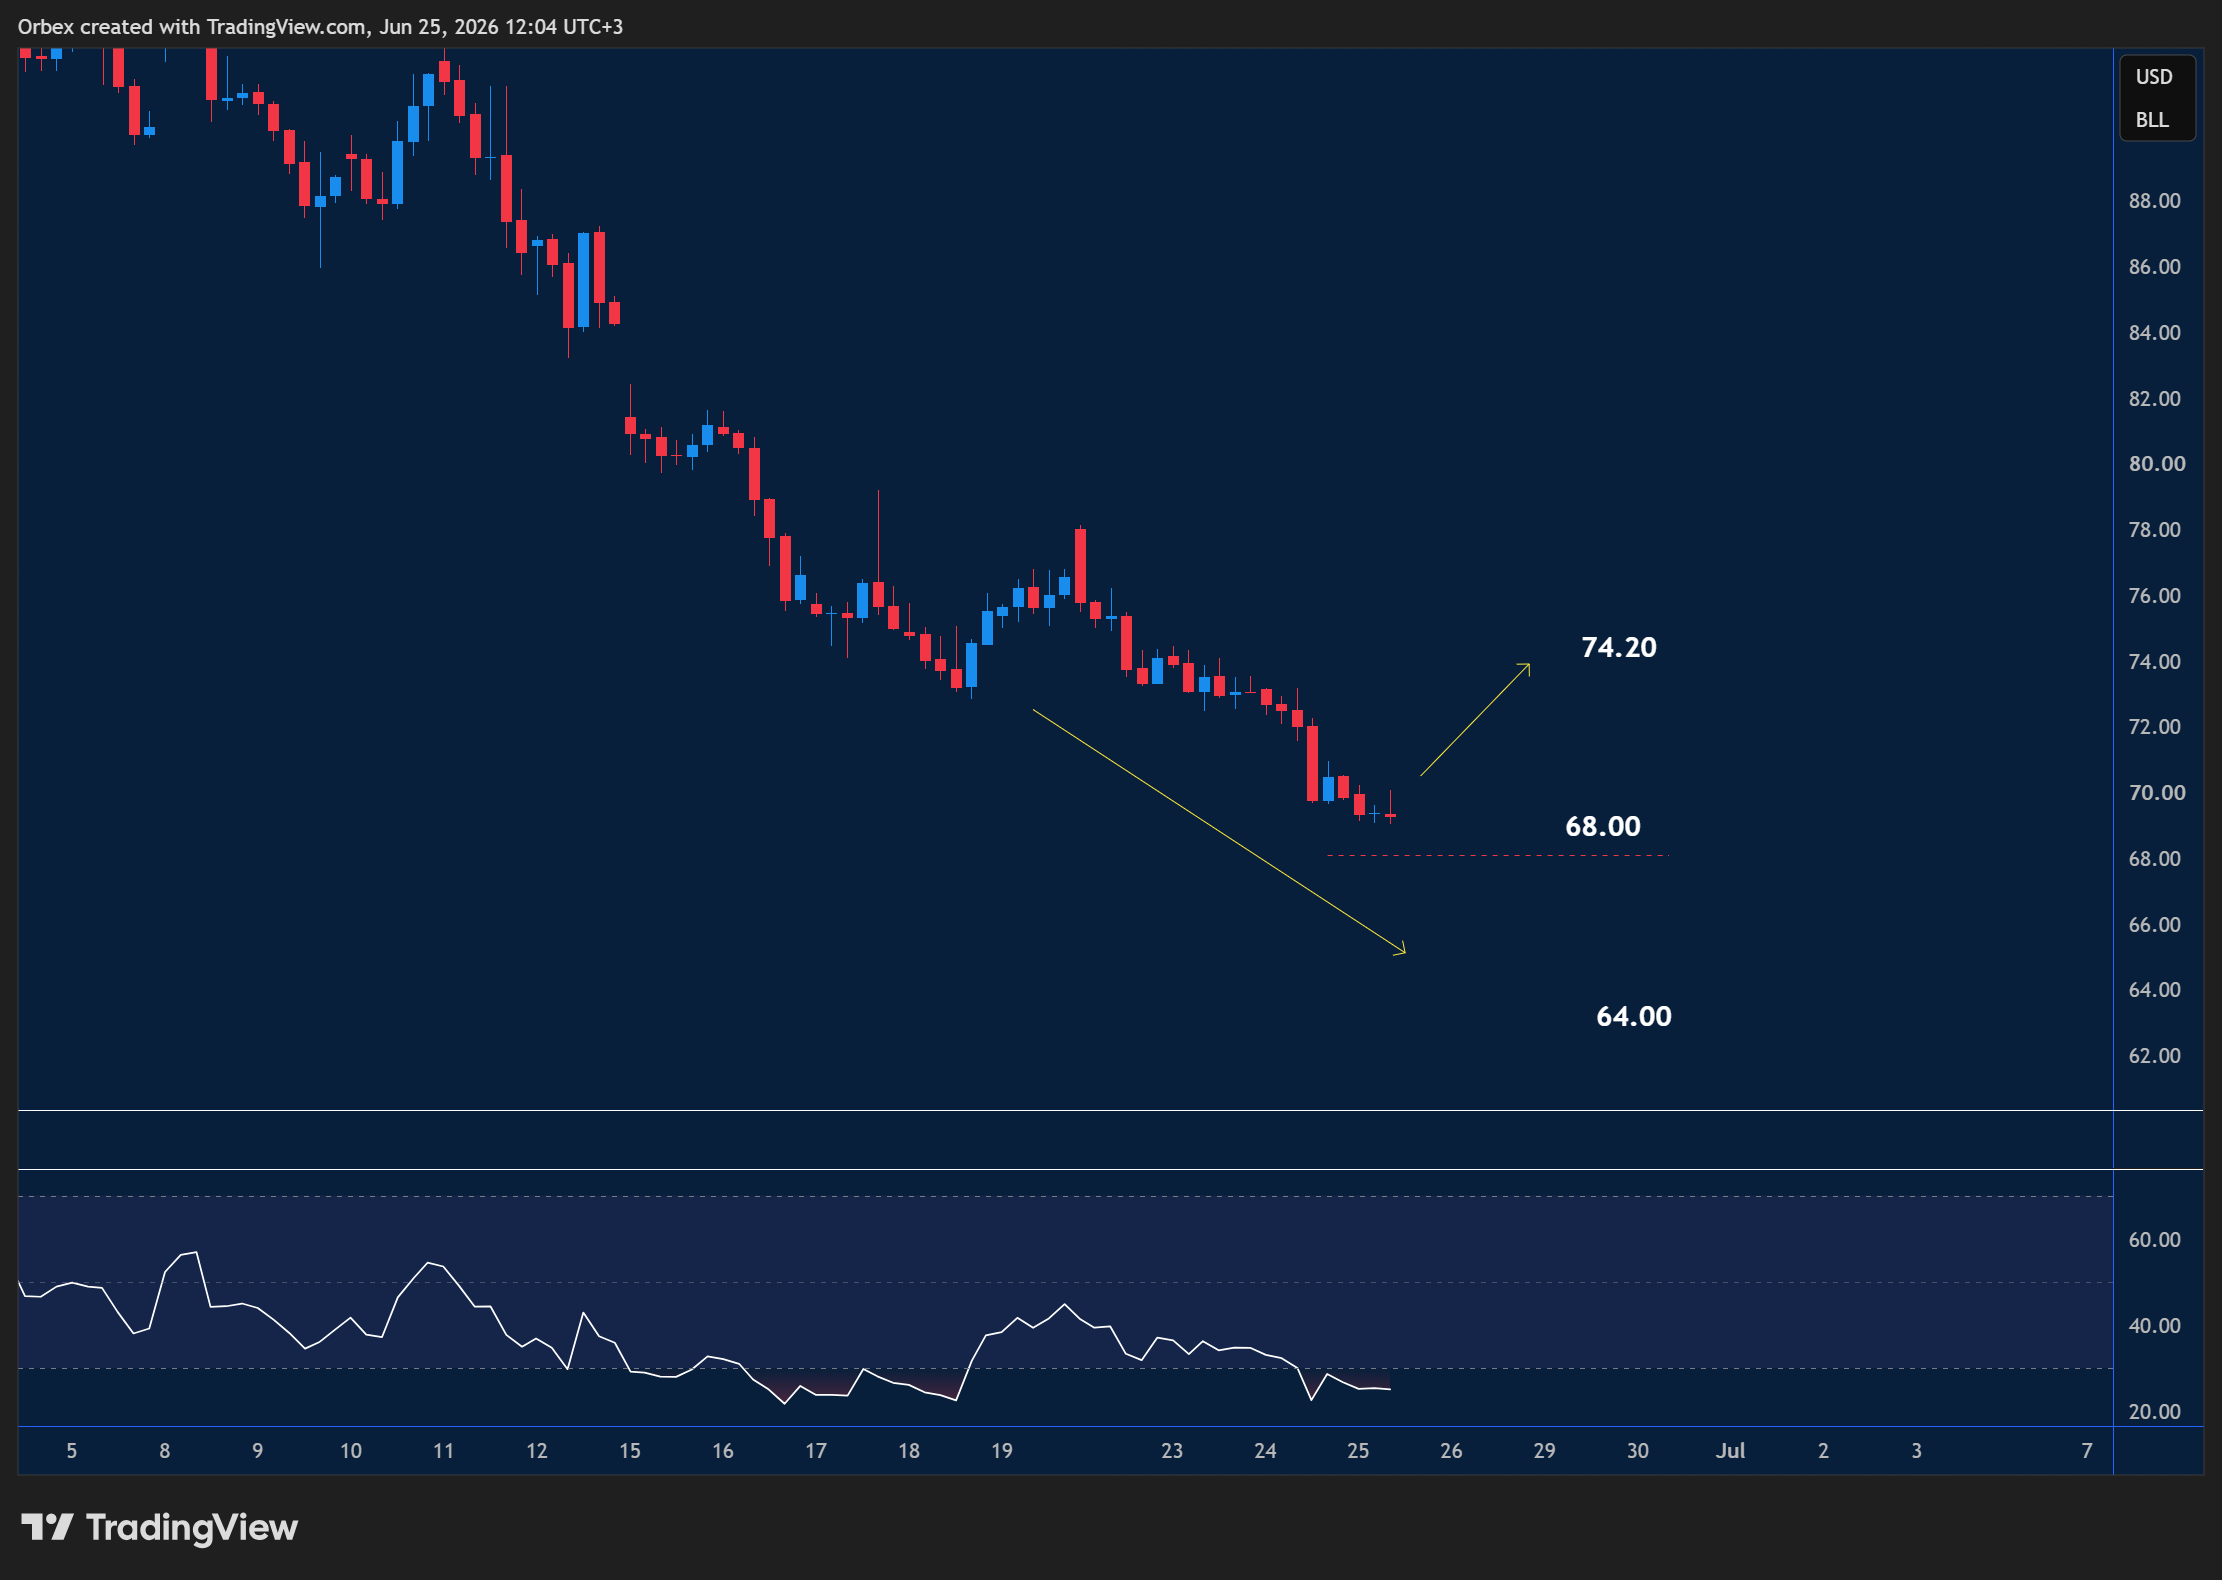This screenshot has height=1580, width=2222.
Task: Click the 70.00 price axis label
Action: (x=2157, y=793)
